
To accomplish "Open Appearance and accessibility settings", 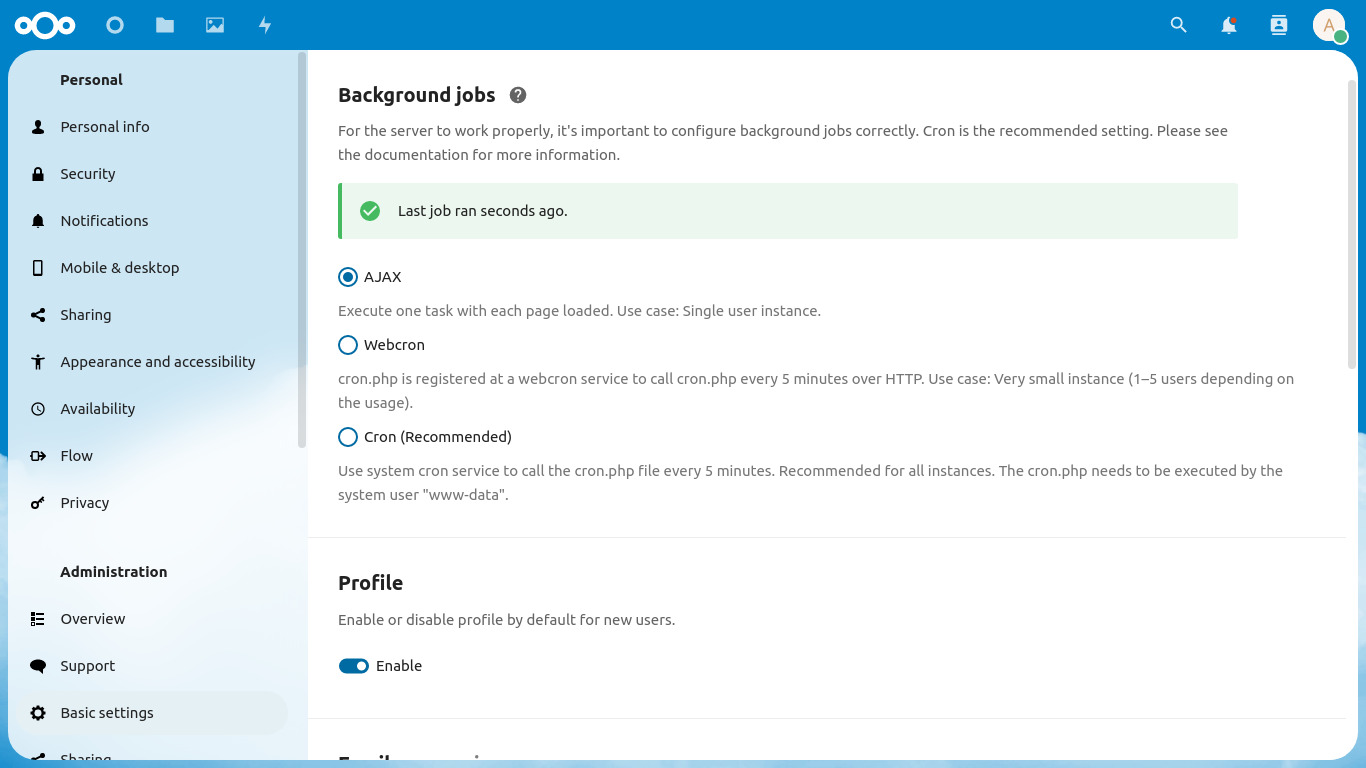I will click(157, 362).
